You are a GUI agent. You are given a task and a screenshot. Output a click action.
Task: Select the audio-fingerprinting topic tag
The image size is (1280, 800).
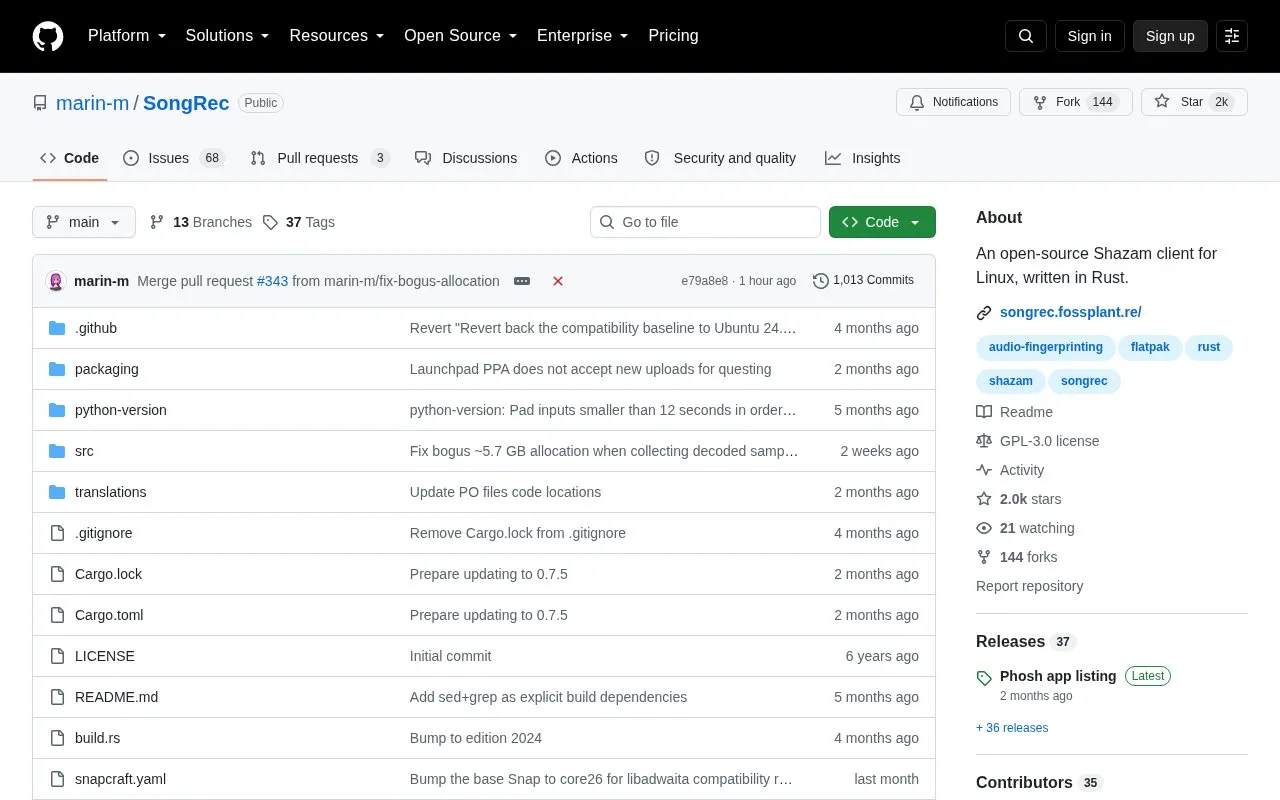pos(1046,347)
